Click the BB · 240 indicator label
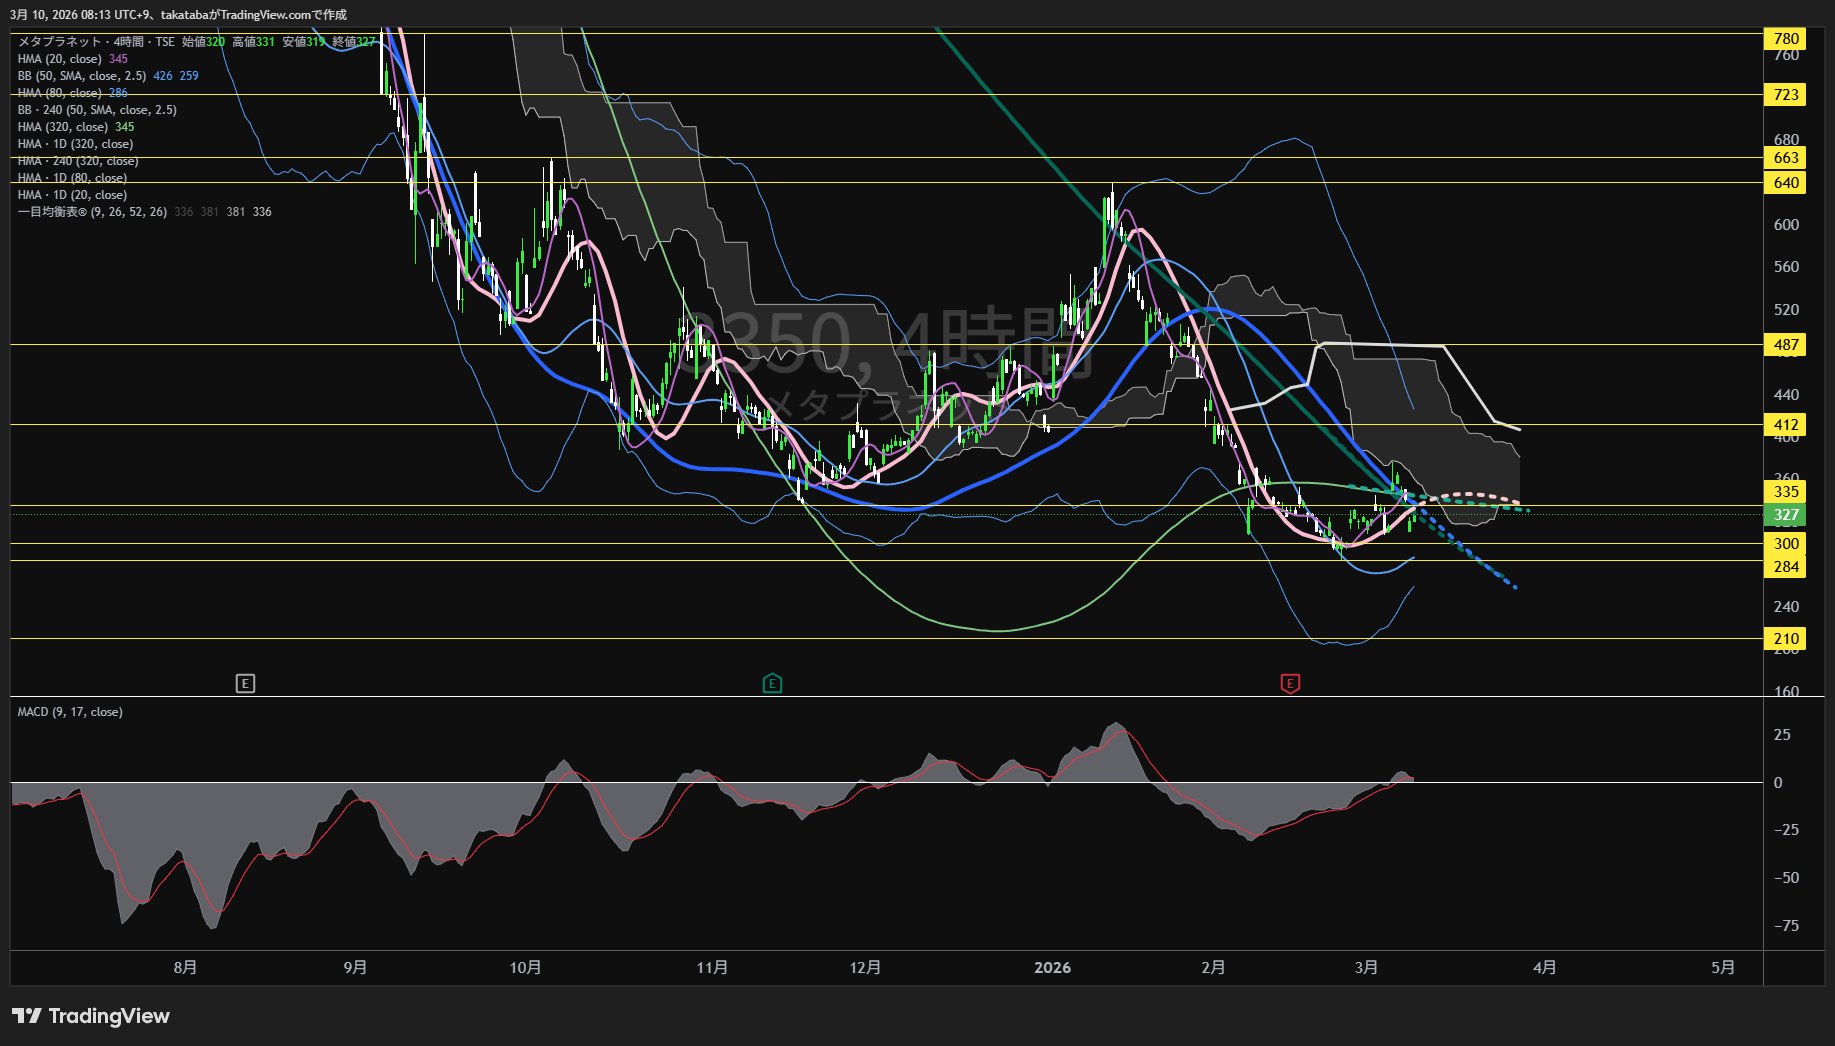1835x1046 pixels. (x=97, y=110)
